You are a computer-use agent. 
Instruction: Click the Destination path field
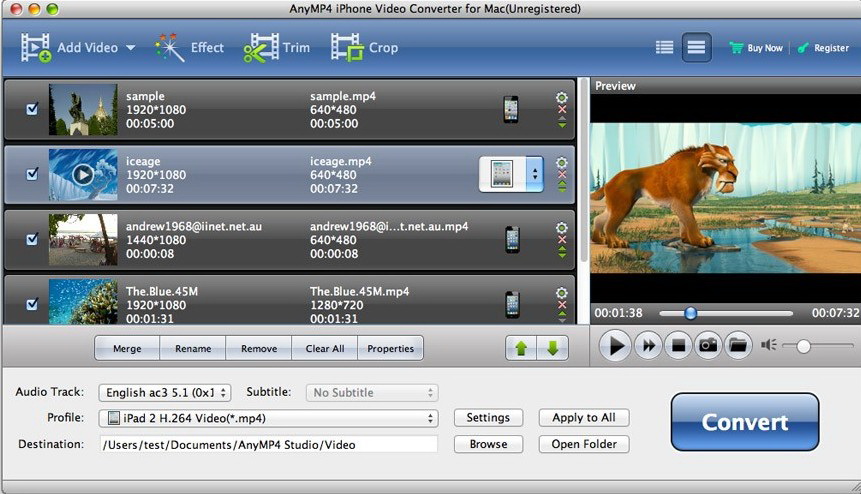(269, 444)
